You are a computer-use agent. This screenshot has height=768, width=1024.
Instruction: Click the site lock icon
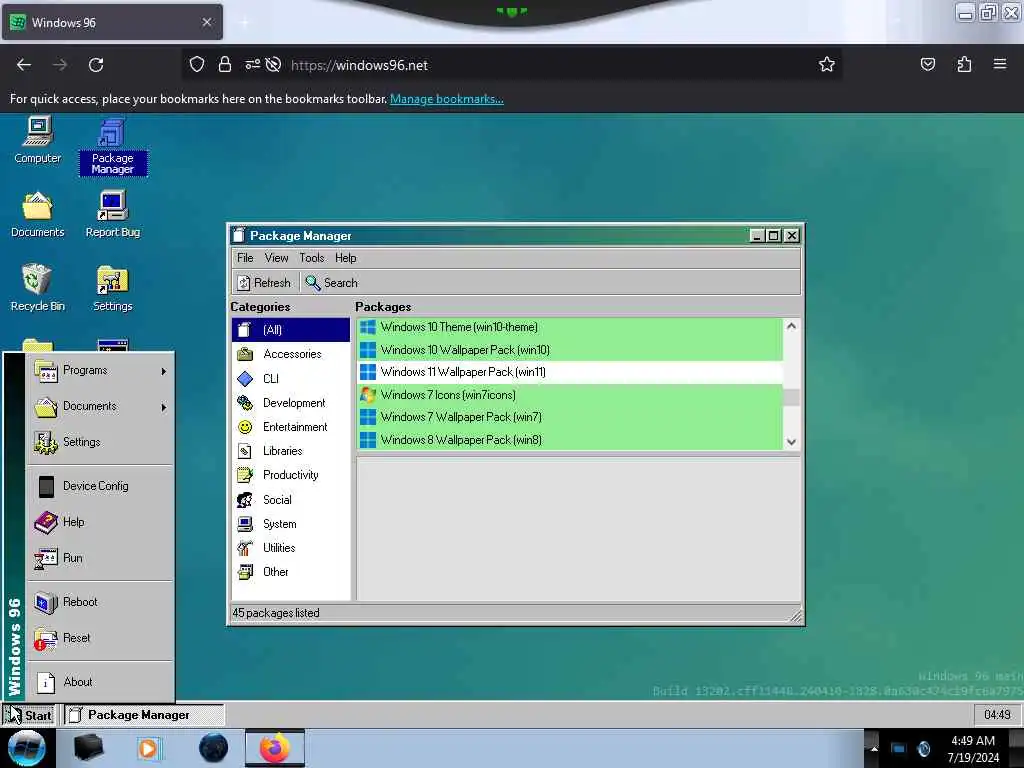point(225,64)
